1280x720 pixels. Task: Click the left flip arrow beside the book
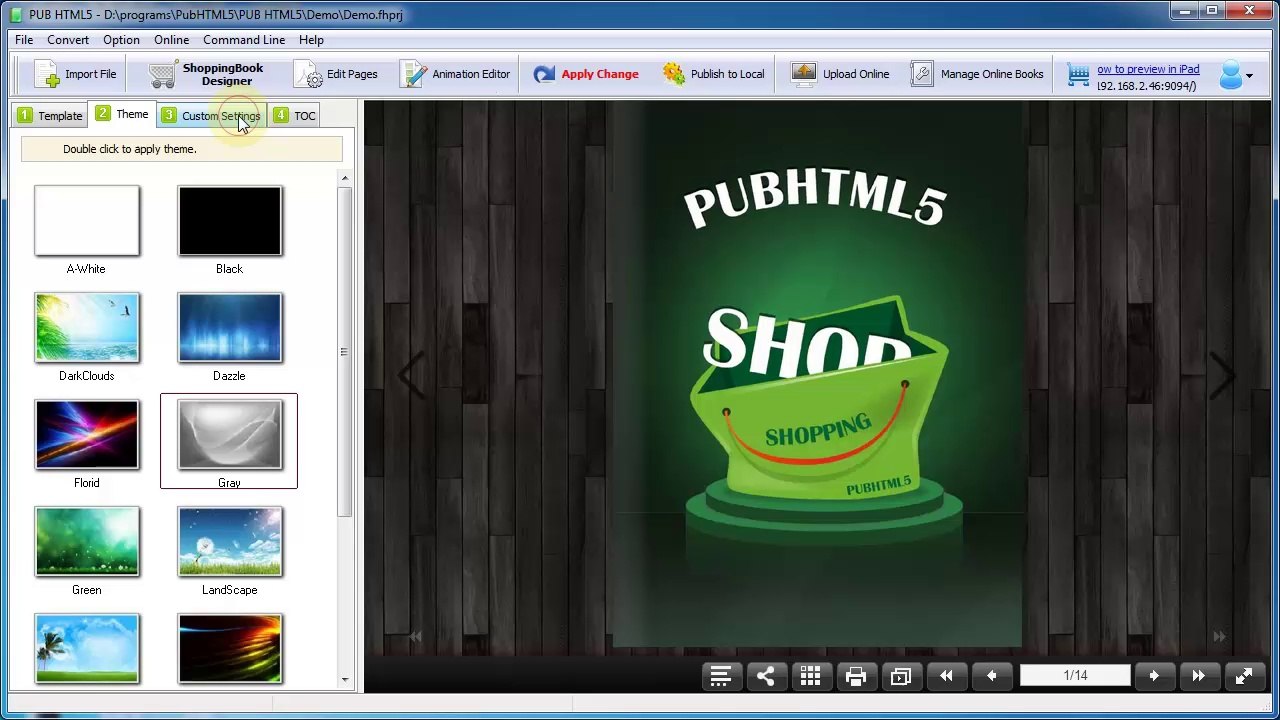[411, 375]
